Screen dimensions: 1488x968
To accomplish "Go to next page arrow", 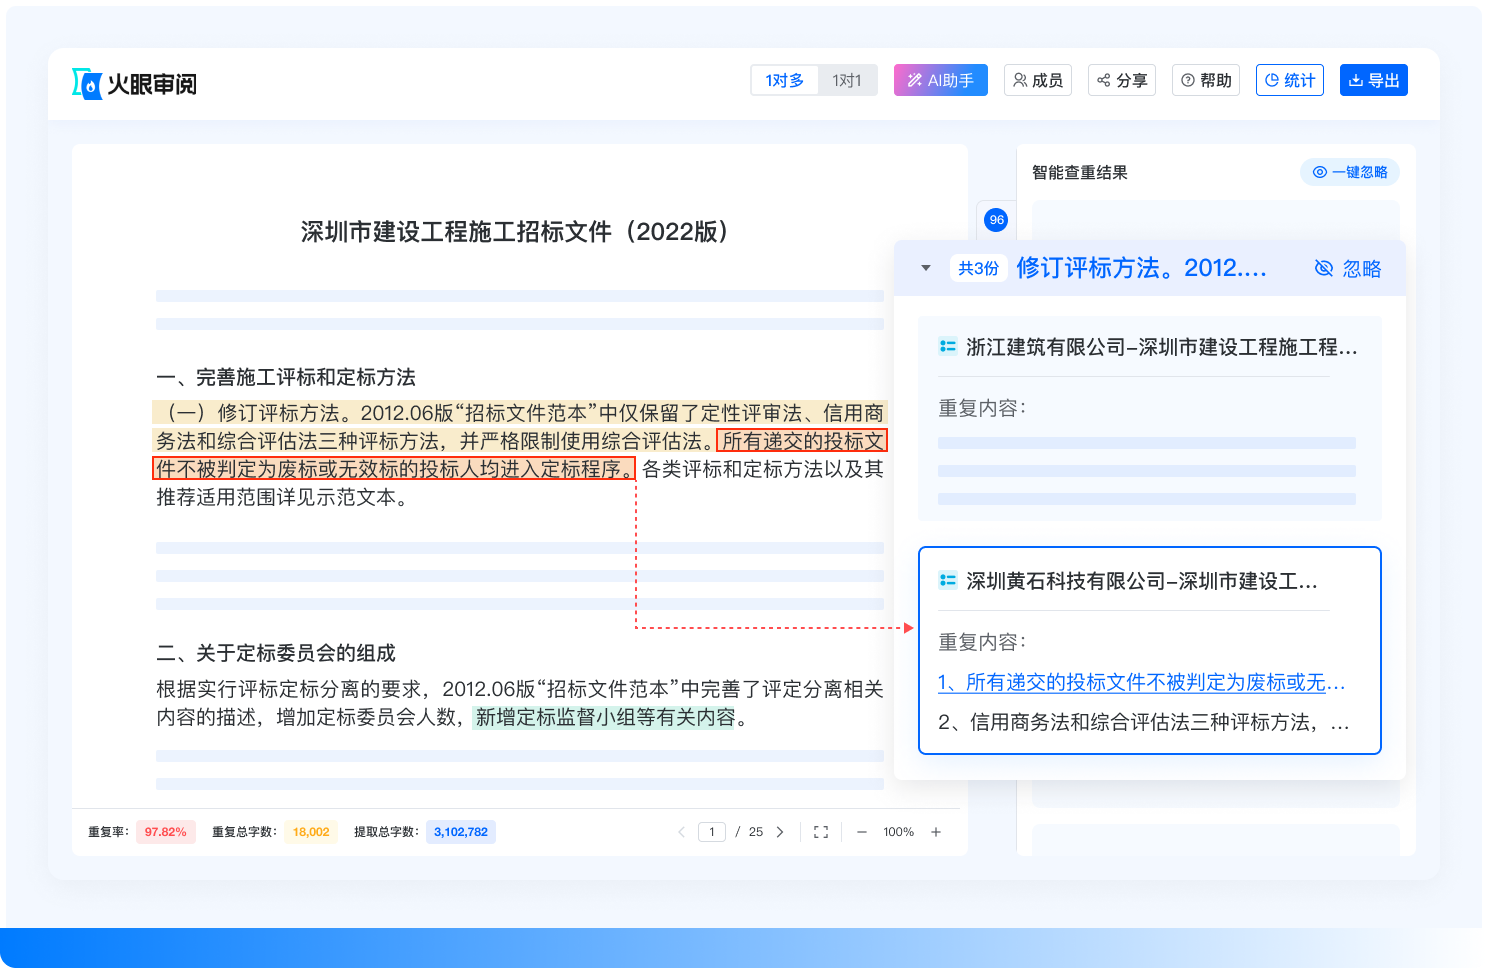I will [780, 832].
